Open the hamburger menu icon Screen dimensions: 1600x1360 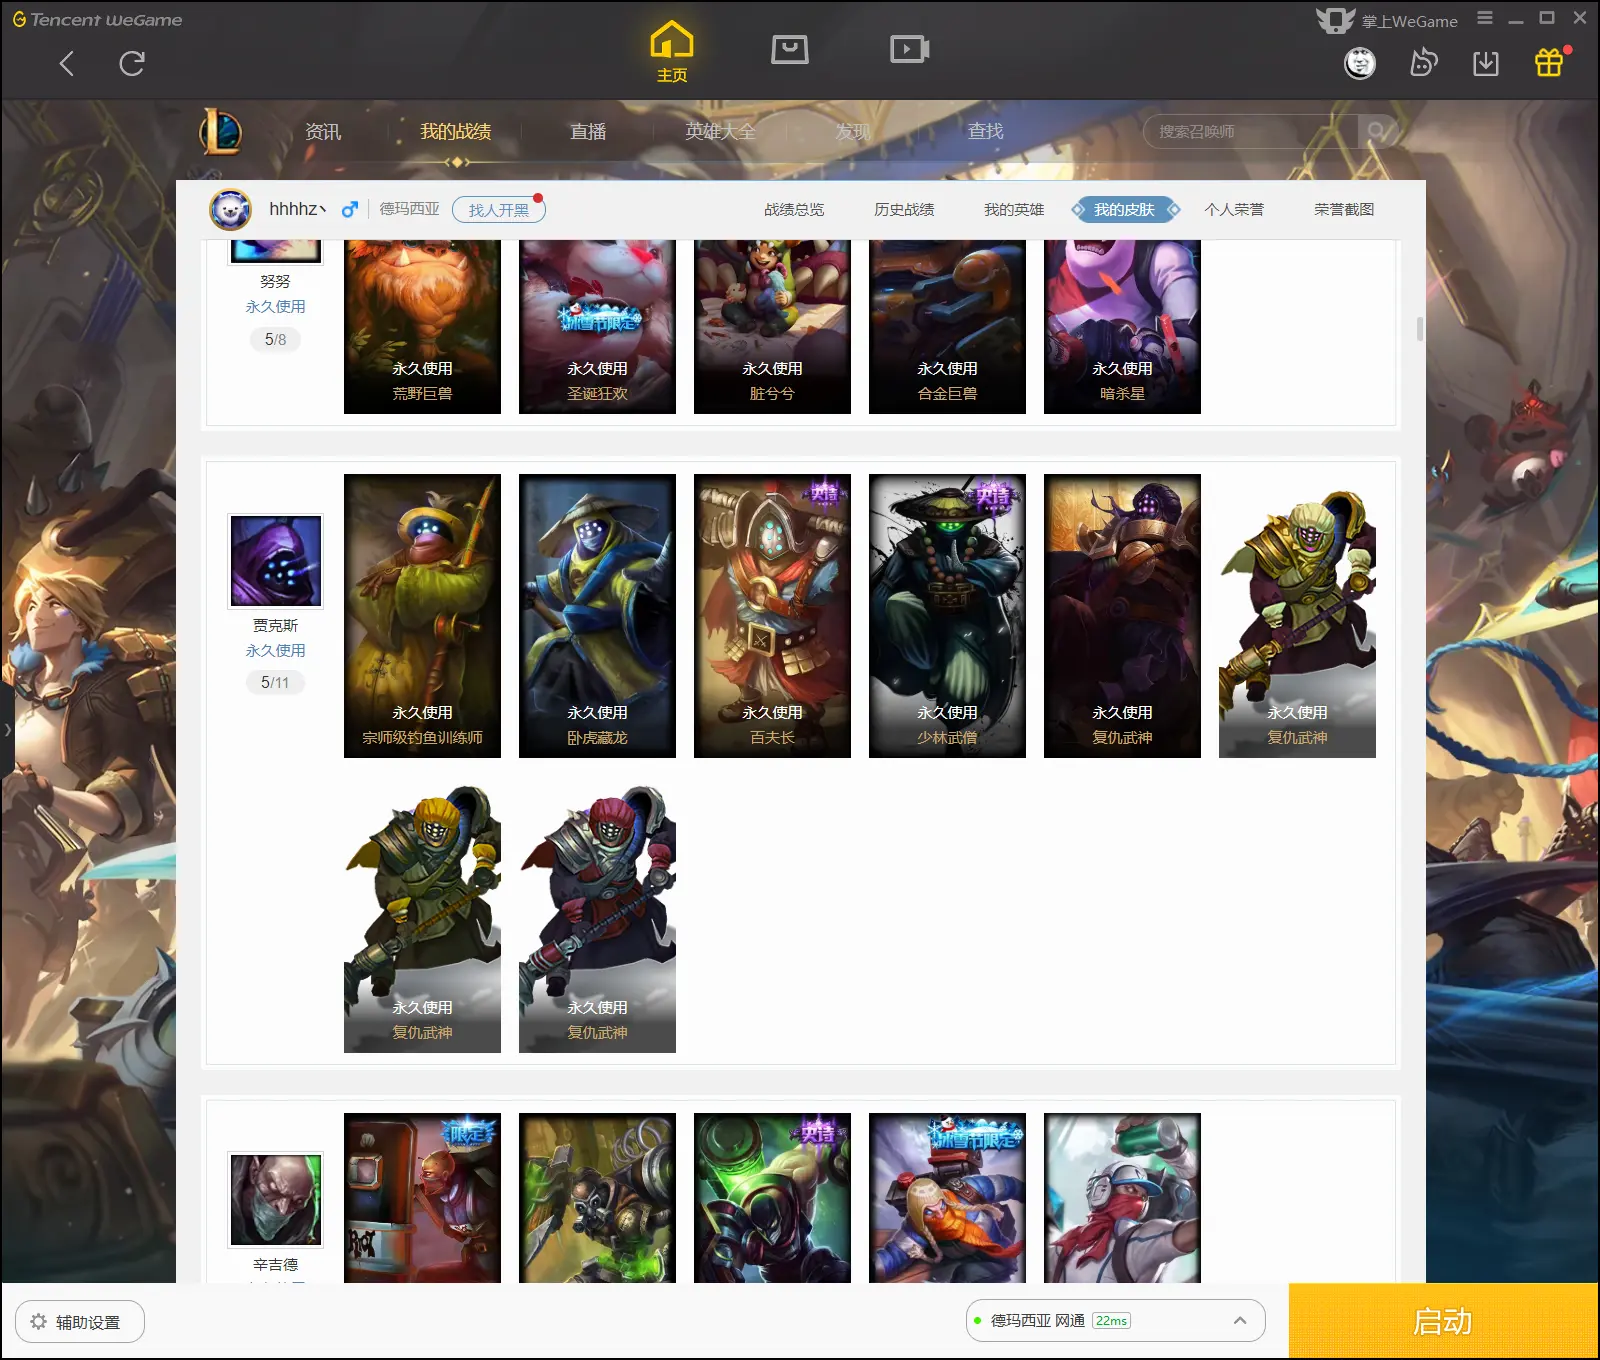pyautogui.click(x=1485, y=18)
